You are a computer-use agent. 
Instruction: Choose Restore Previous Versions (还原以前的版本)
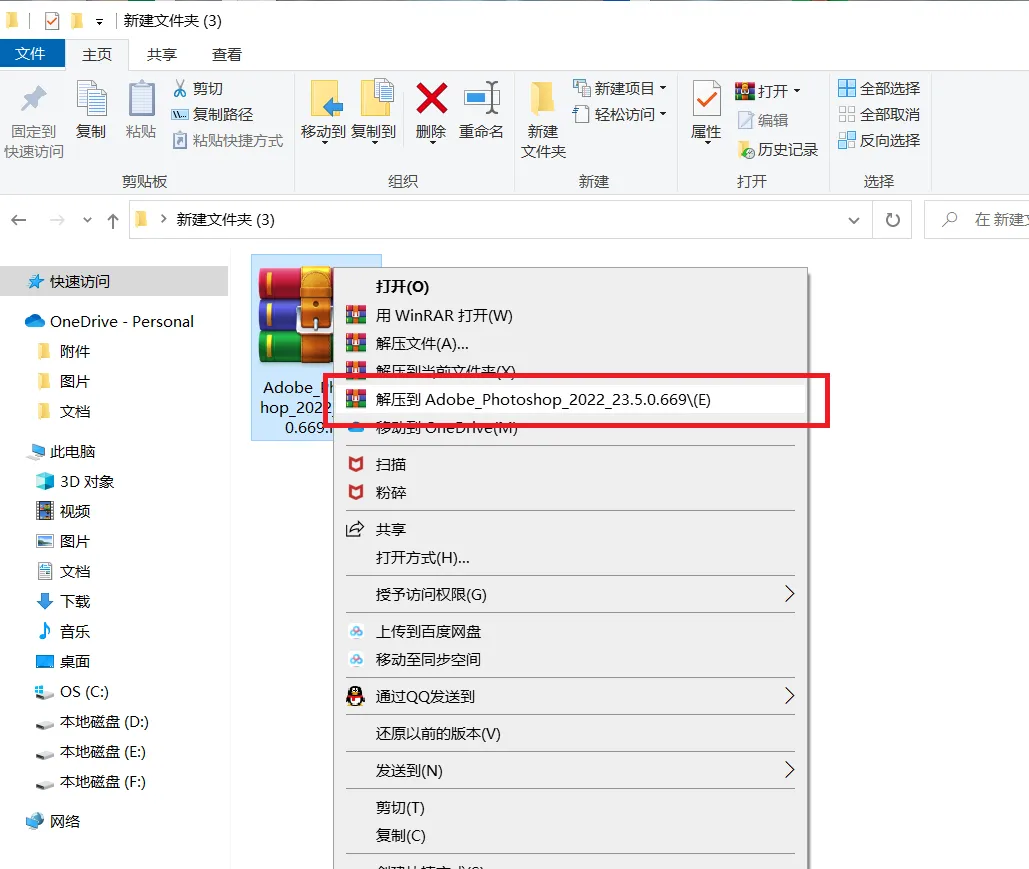click(x=570, y=733)
